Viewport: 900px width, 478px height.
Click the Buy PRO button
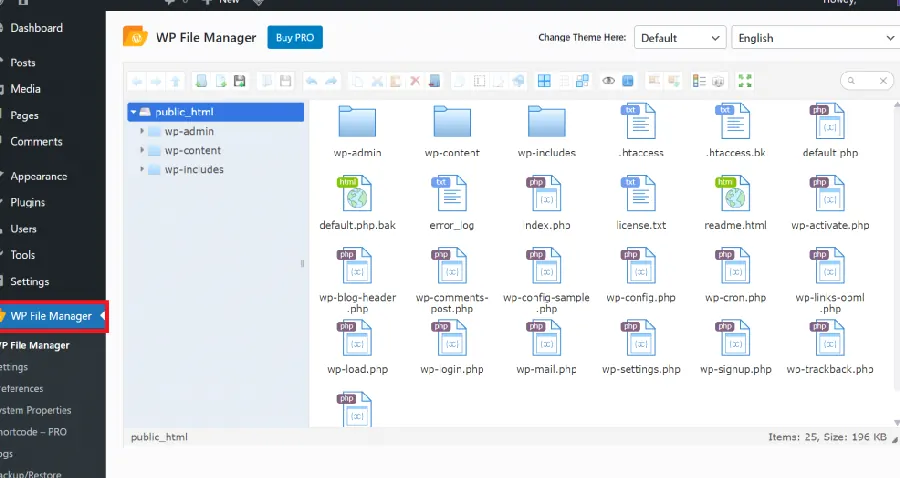[295, 37]
